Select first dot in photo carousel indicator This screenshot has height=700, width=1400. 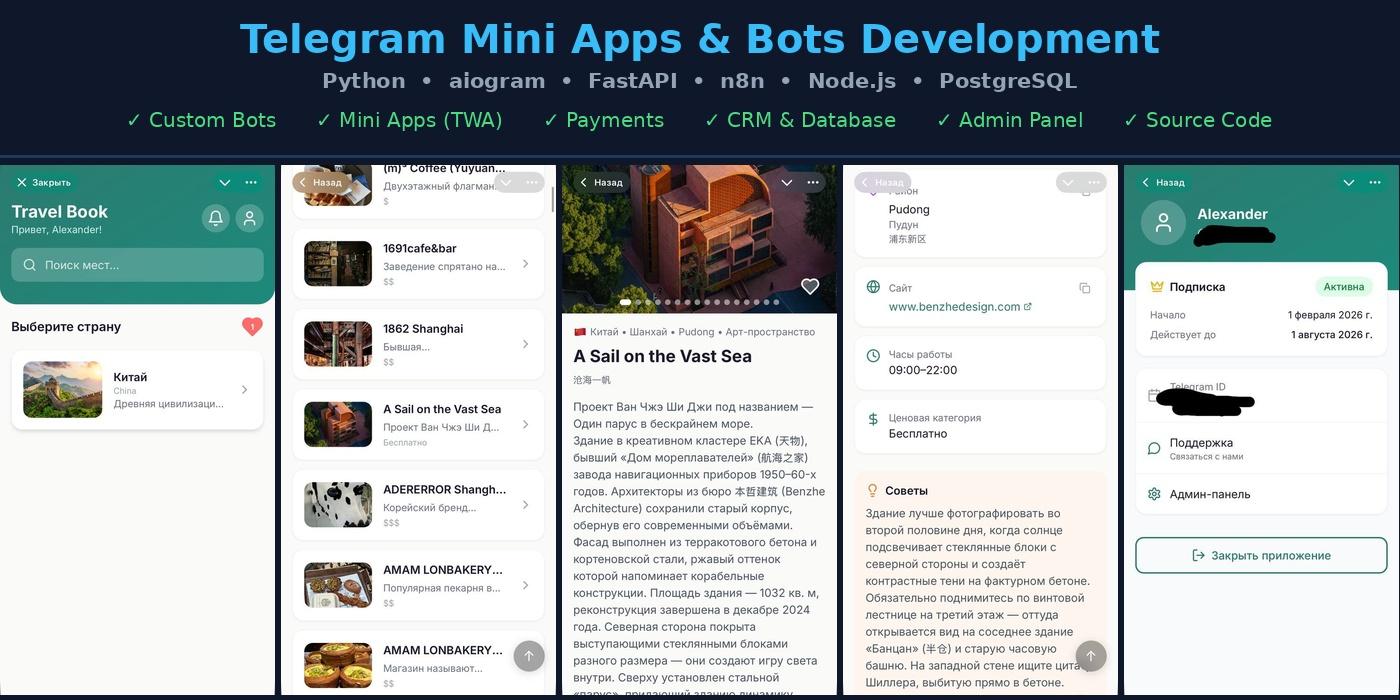[626, 302]
